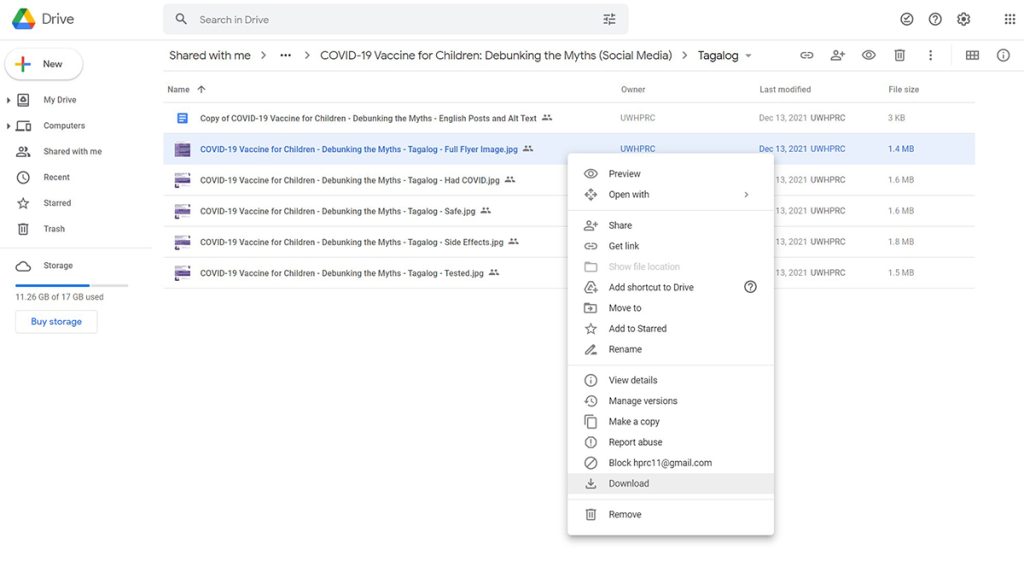Open the Google apps grid icon
The width and height of the screenshot is (1024, 561).
click(1010, 19)
